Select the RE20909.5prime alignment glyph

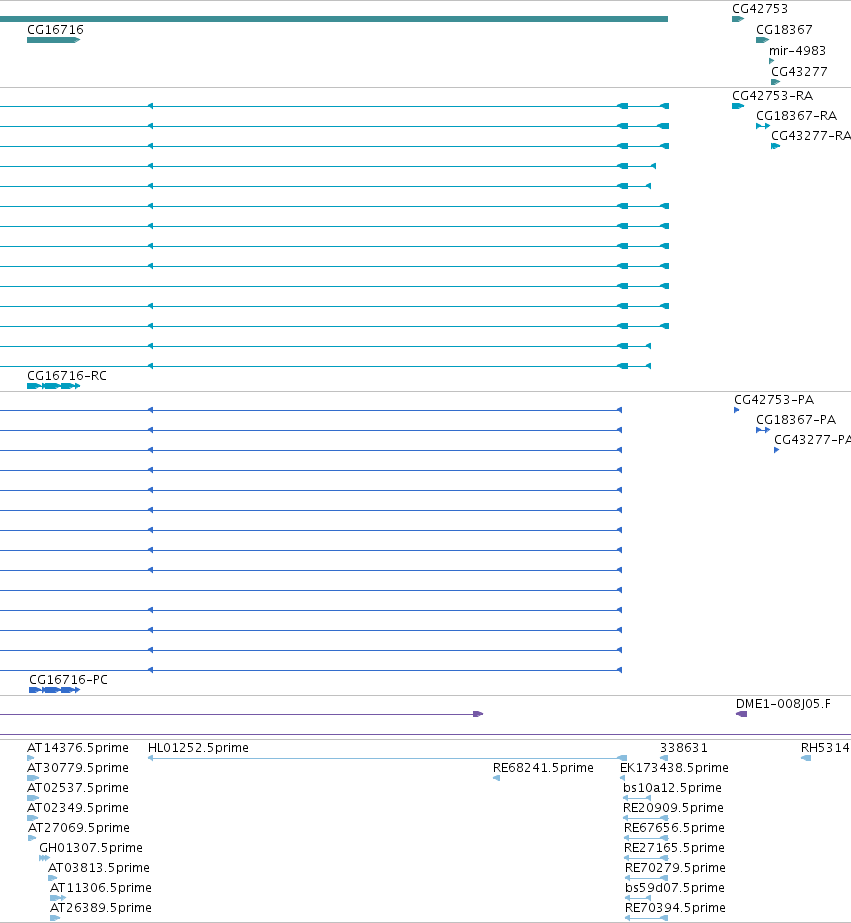646,818
